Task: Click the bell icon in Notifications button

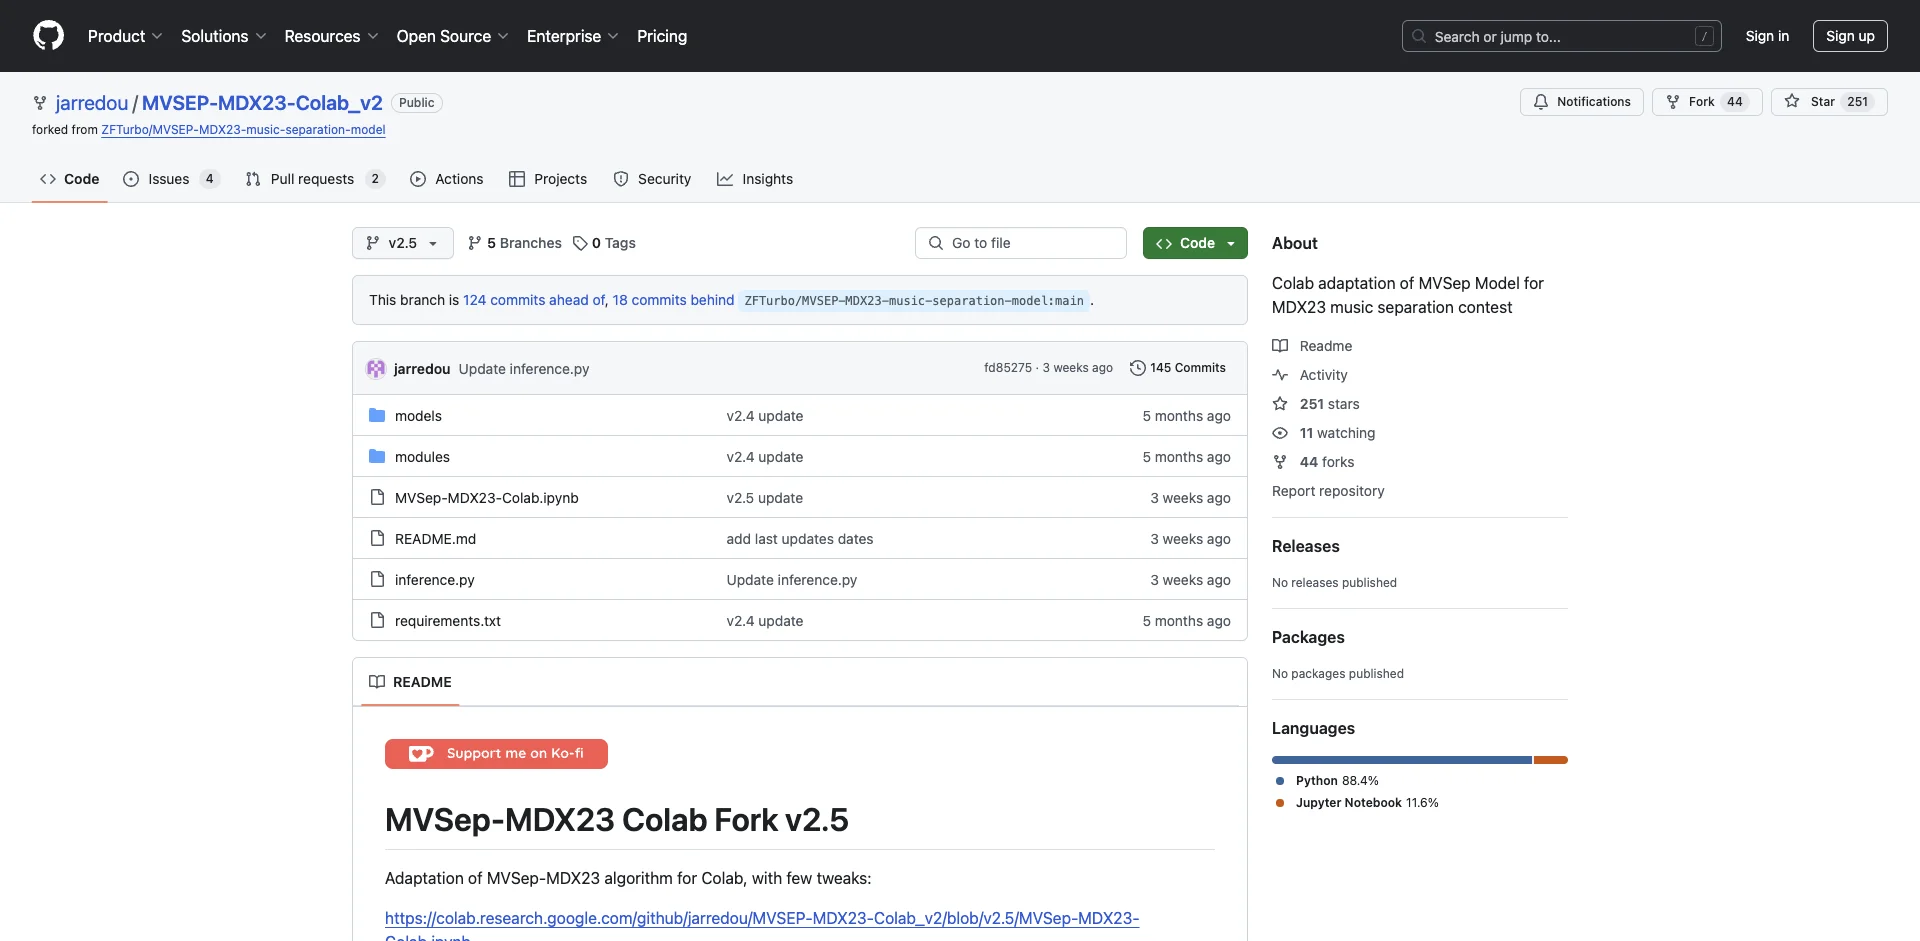Action: [1541, 102]
